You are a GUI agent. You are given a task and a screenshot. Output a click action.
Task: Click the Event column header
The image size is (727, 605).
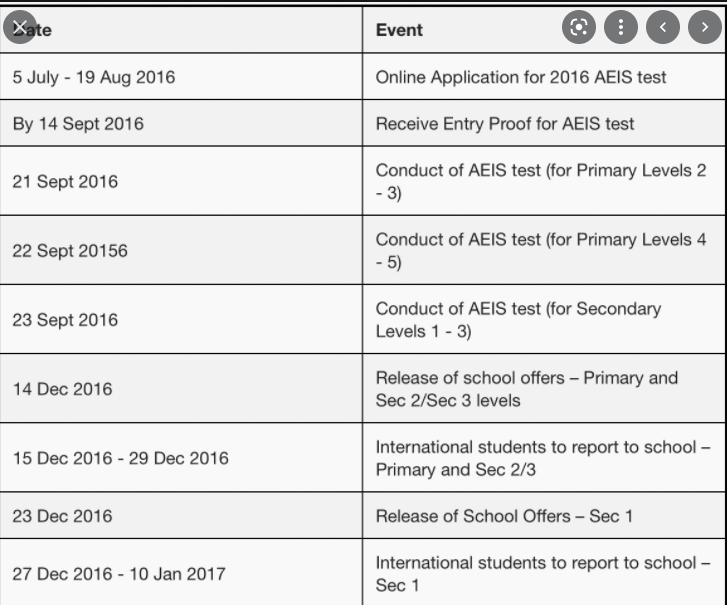click(399, 30)
